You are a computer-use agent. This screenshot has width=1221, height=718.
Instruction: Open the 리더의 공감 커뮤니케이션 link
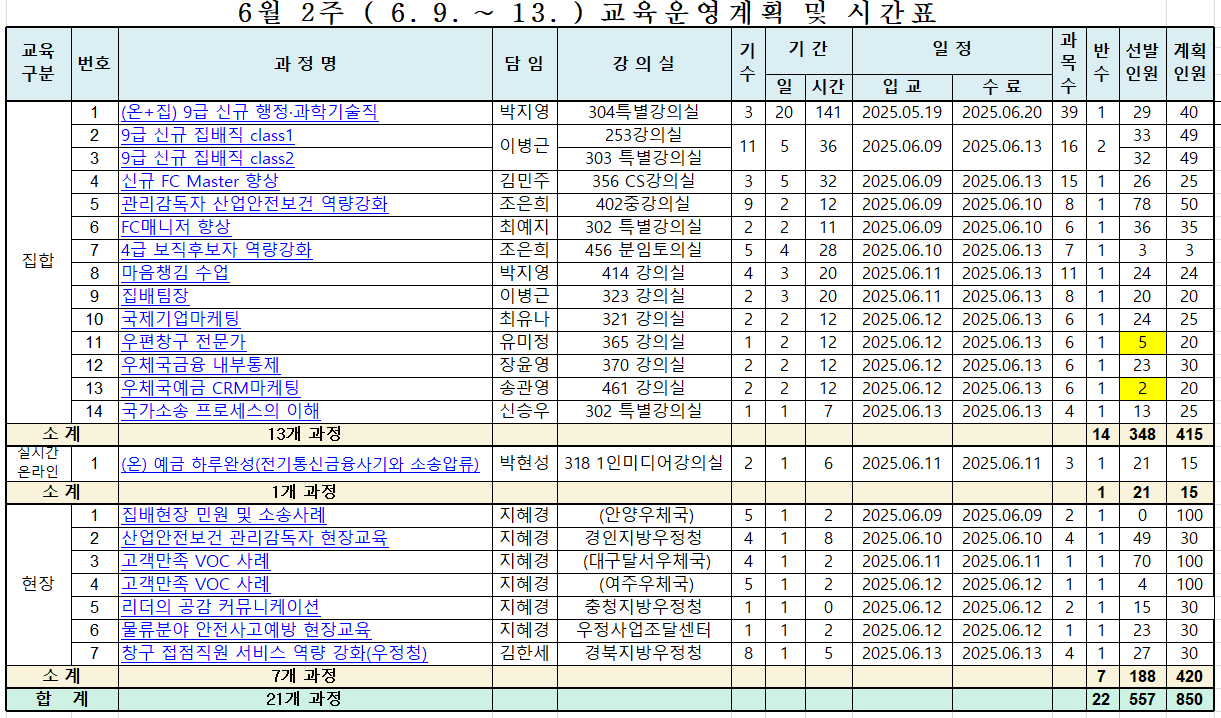pyautogui.click(x=220, y=607)
